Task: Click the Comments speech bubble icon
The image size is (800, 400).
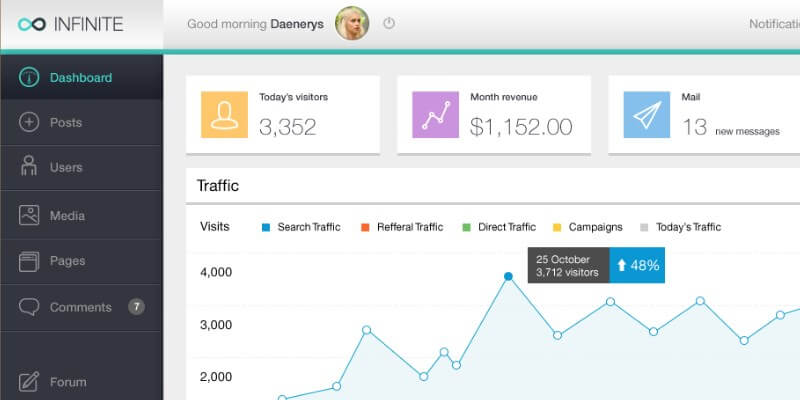Action: (x=29, y=307)
